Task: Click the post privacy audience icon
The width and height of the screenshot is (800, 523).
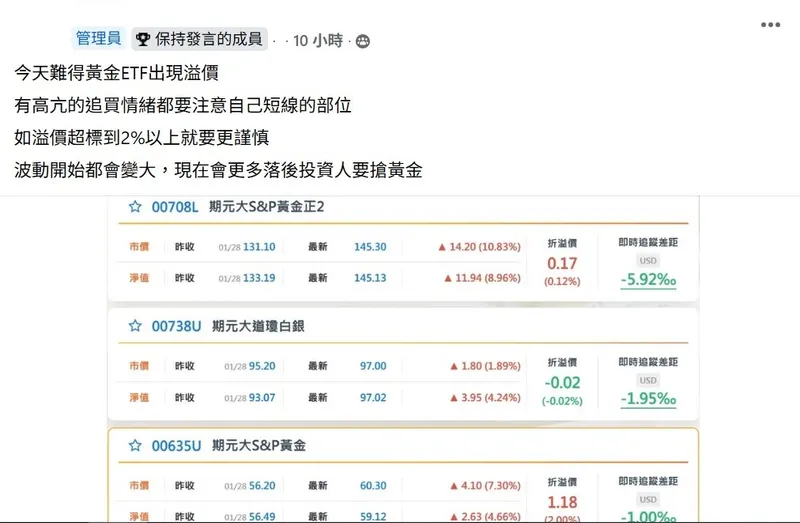Action: click(363, 41)
